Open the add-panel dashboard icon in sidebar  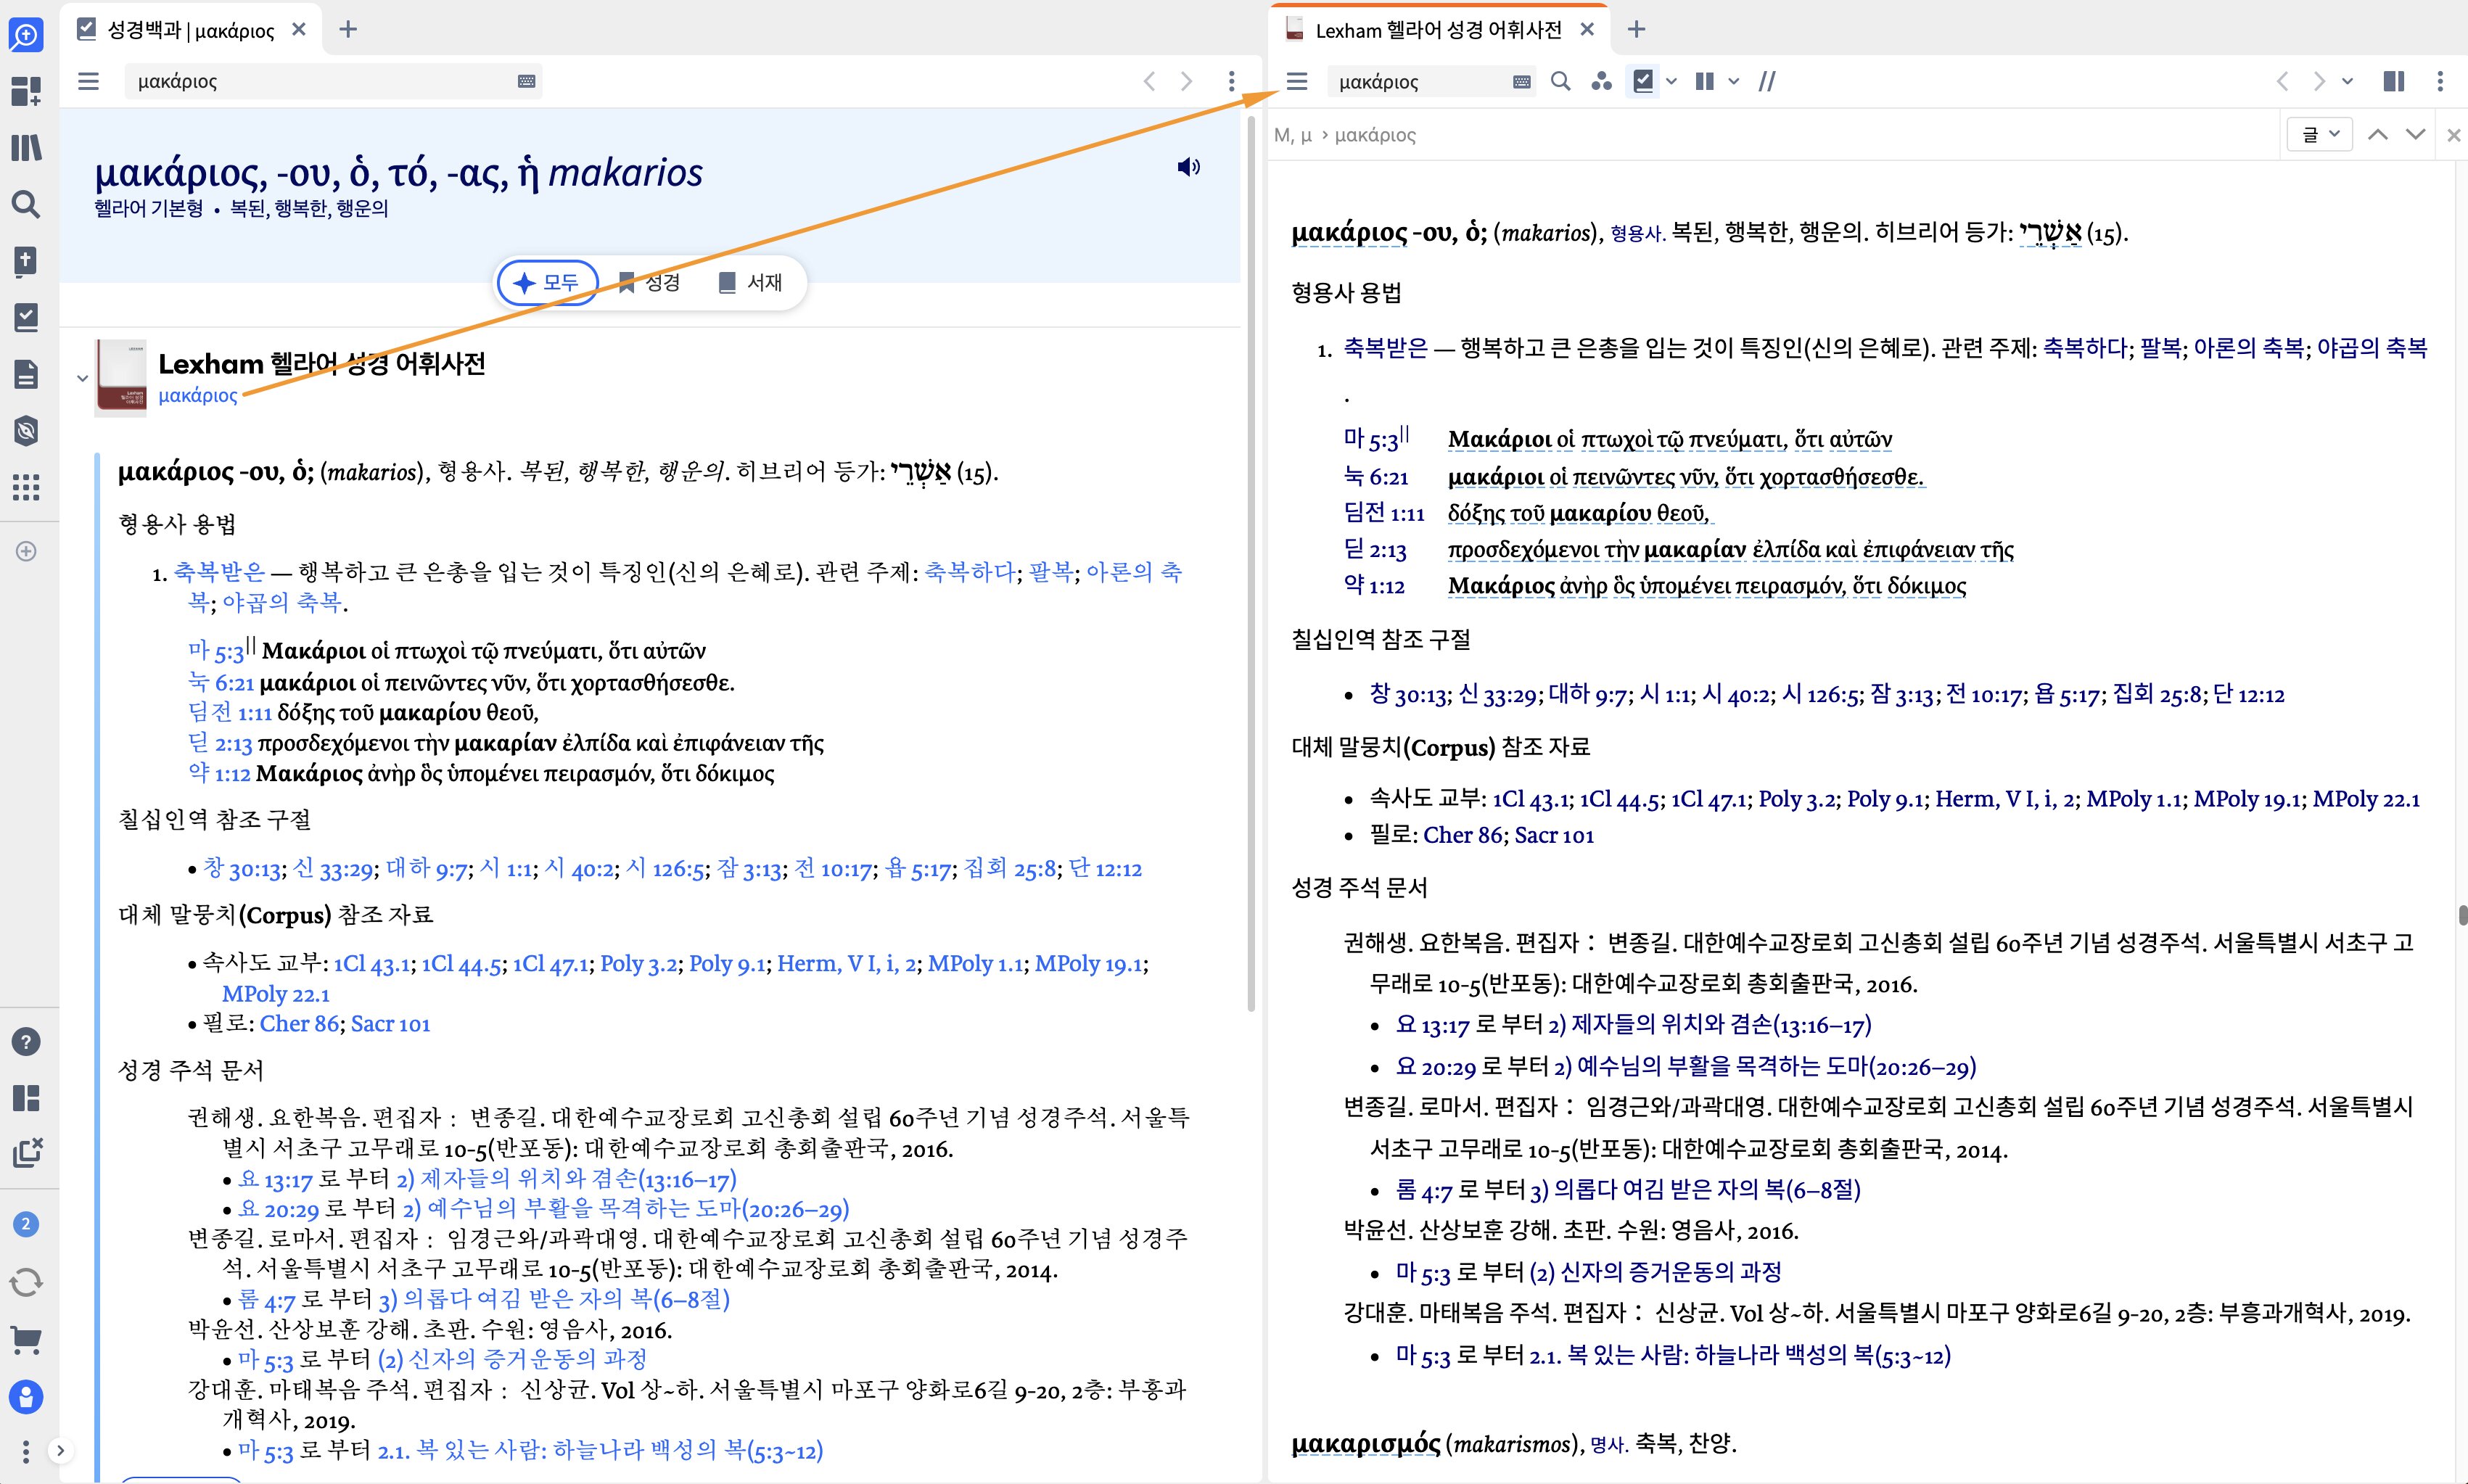point(26,91)
